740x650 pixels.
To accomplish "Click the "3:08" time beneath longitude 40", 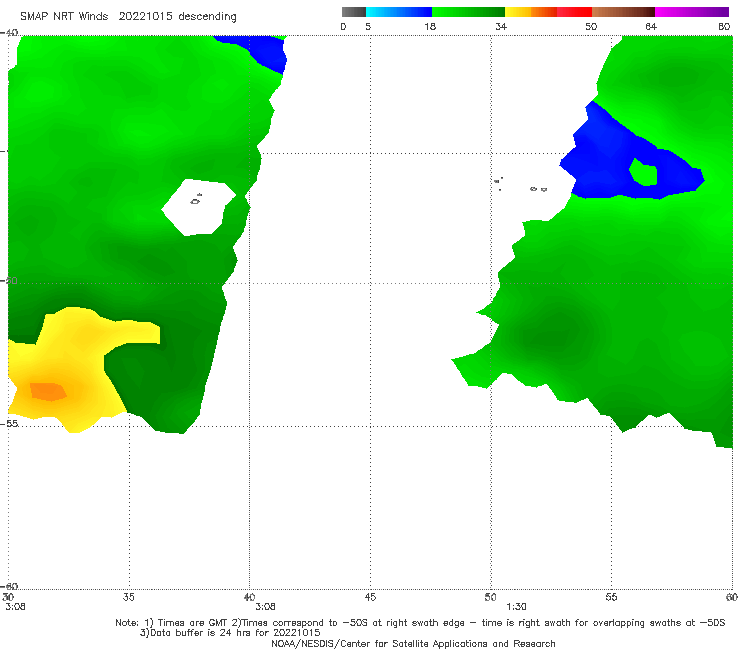I will coord(265,607).
